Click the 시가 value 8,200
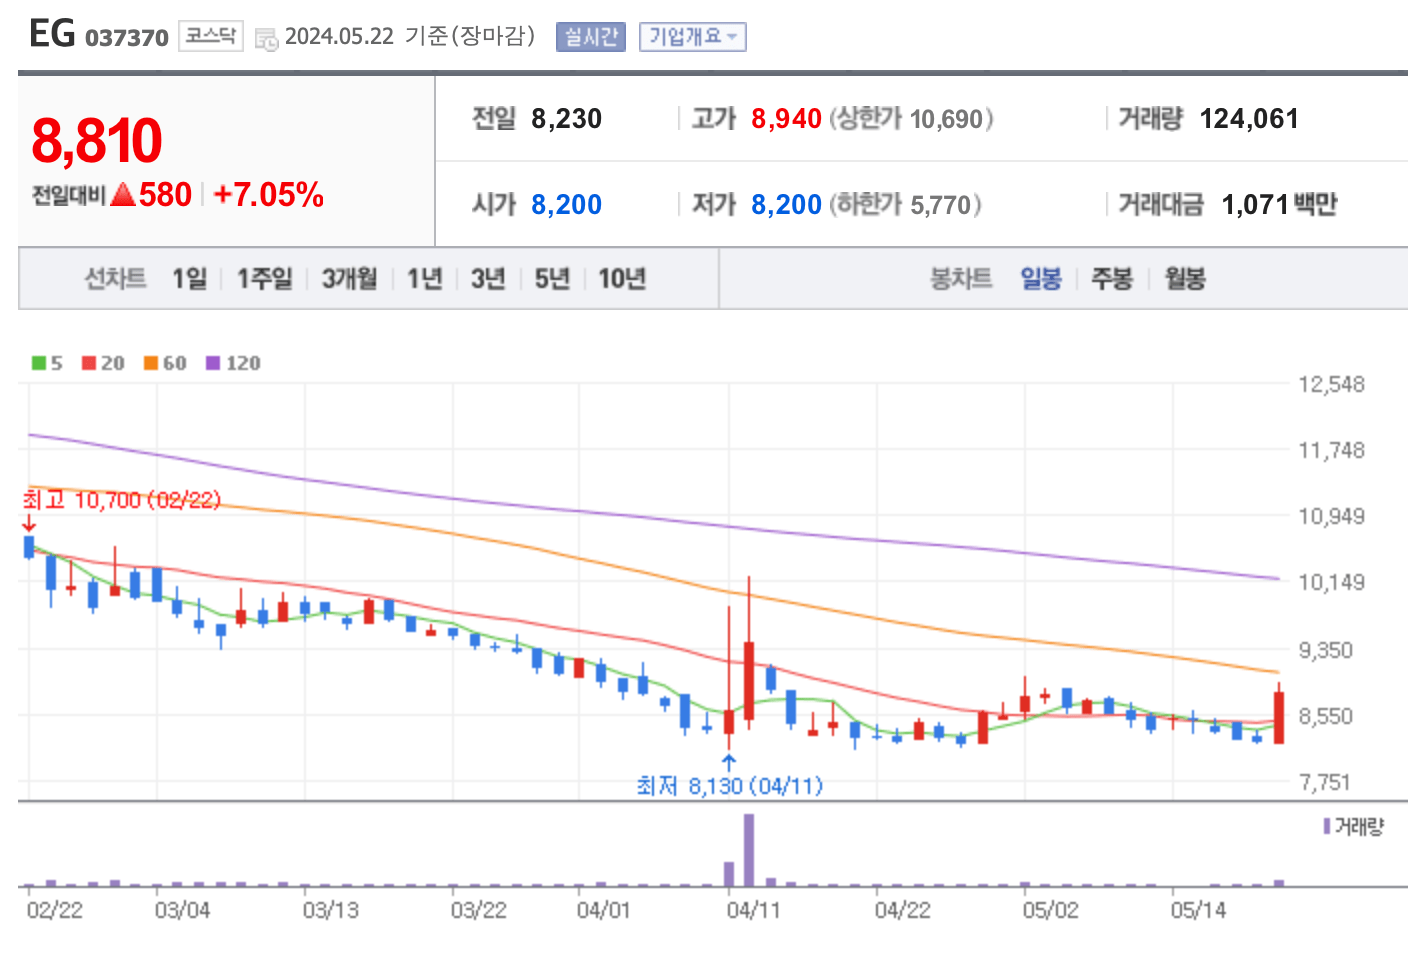Image resolution: width=1408 pixels, height=956 pixels. (566, 205)
